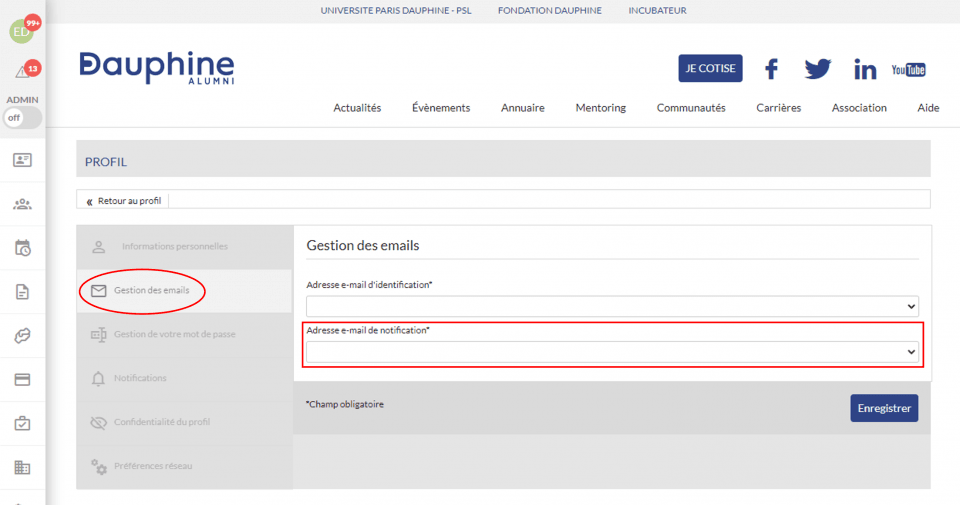Open INCUBATEUR link
The height and width of the screenshot is (505, 960).
point(658,10)
